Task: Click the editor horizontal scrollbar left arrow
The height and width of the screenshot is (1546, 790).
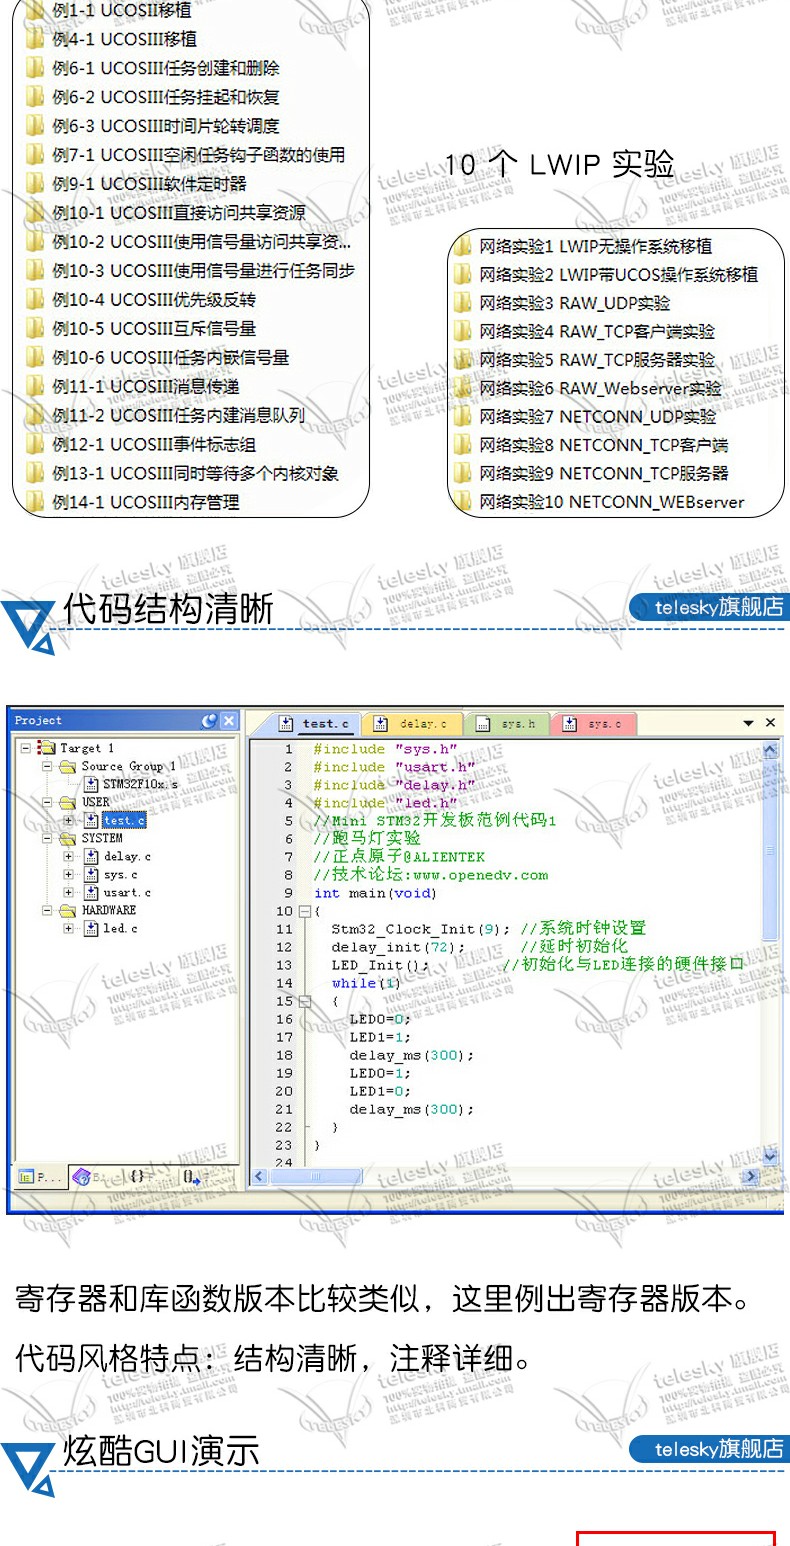Action: [258, 1176]
